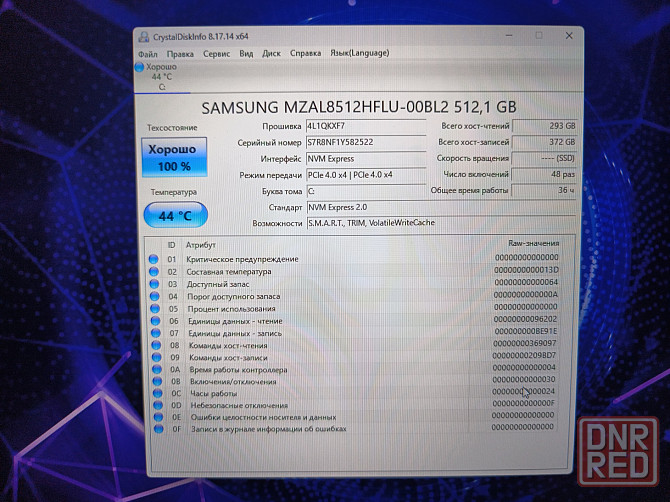The width and height of the screenshot is (670, 502).
Task: Select Ошибки целостности носителя и данных text
Action: [x=263, y=417]
